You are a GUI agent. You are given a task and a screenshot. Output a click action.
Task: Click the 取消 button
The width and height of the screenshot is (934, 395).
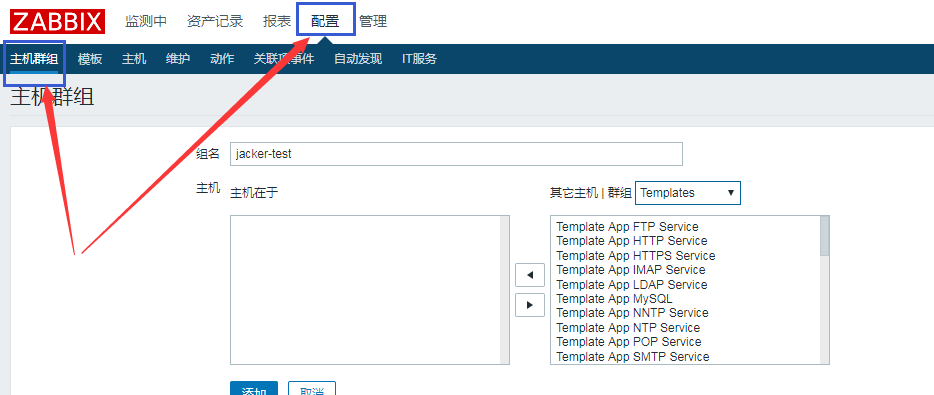tap(312, 388)
